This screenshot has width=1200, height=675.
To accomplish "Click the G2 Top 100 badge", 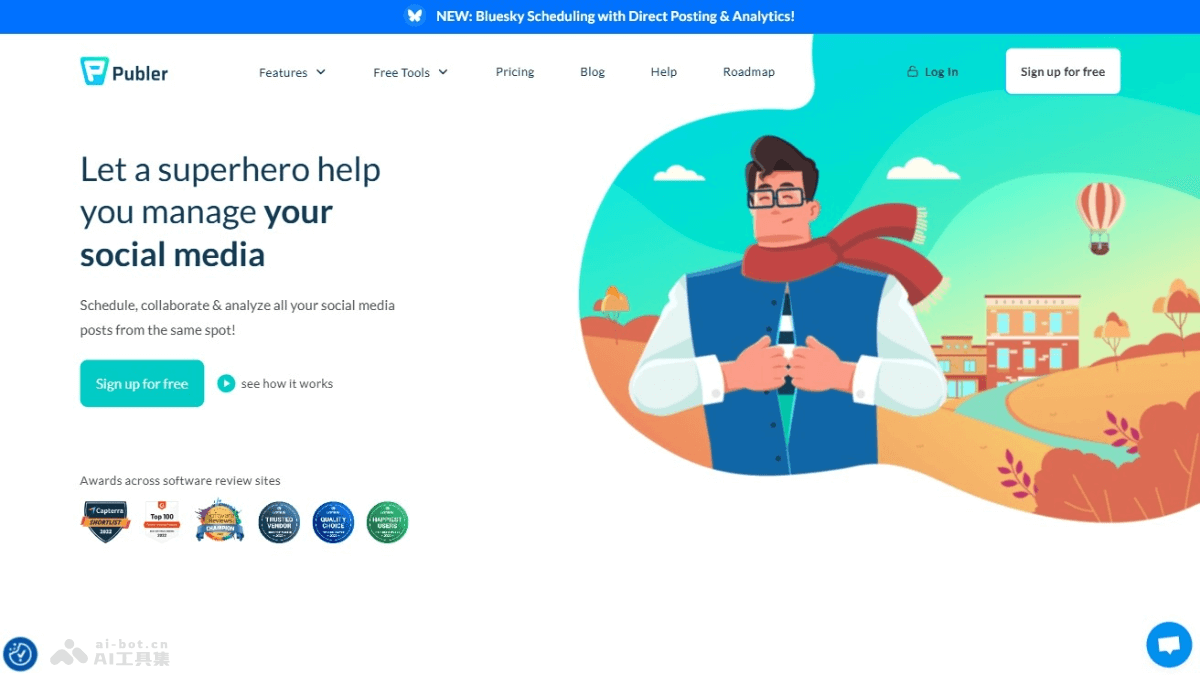I will click(163, 521).
